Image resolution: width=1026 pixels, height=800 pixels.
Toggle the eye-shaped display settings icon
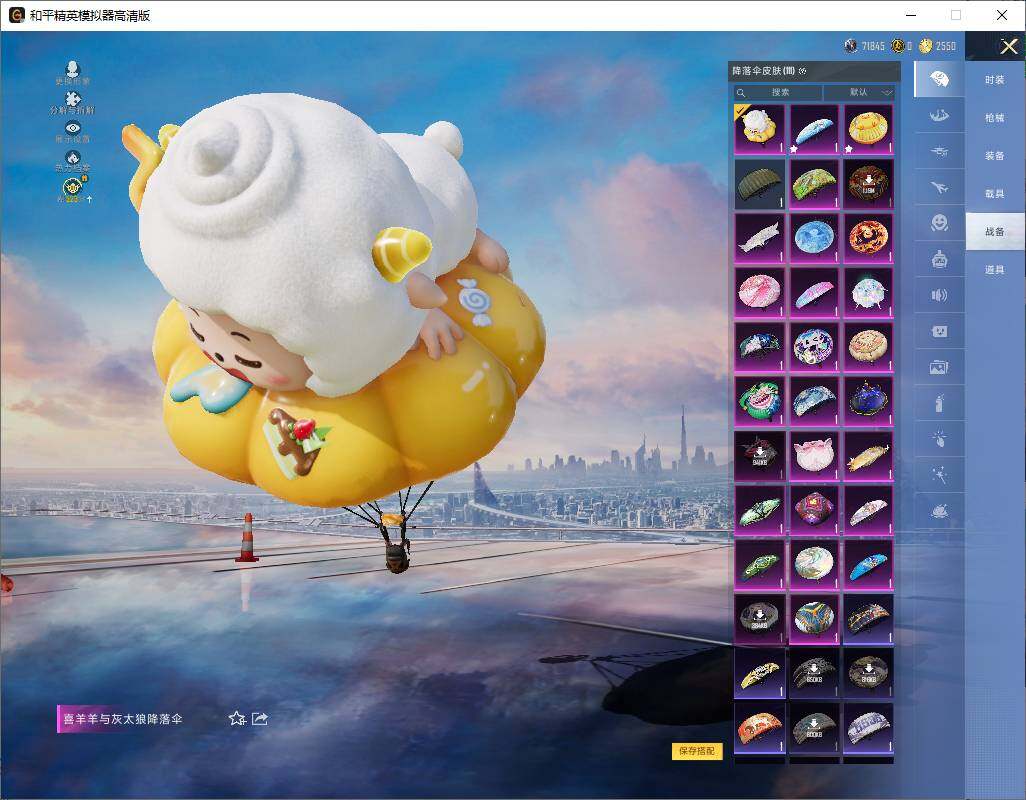(x=73, y=128)
